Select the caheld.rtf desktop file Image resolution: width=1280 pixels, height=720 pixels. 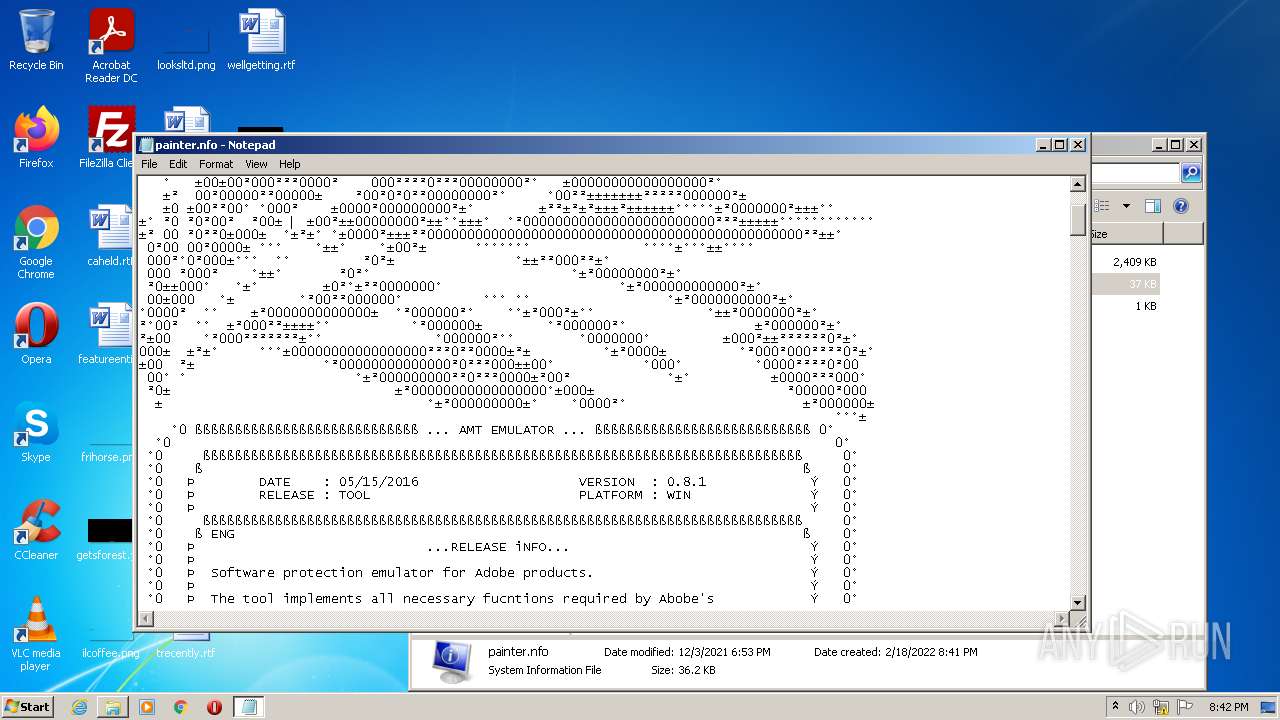[x=109, y=236]
